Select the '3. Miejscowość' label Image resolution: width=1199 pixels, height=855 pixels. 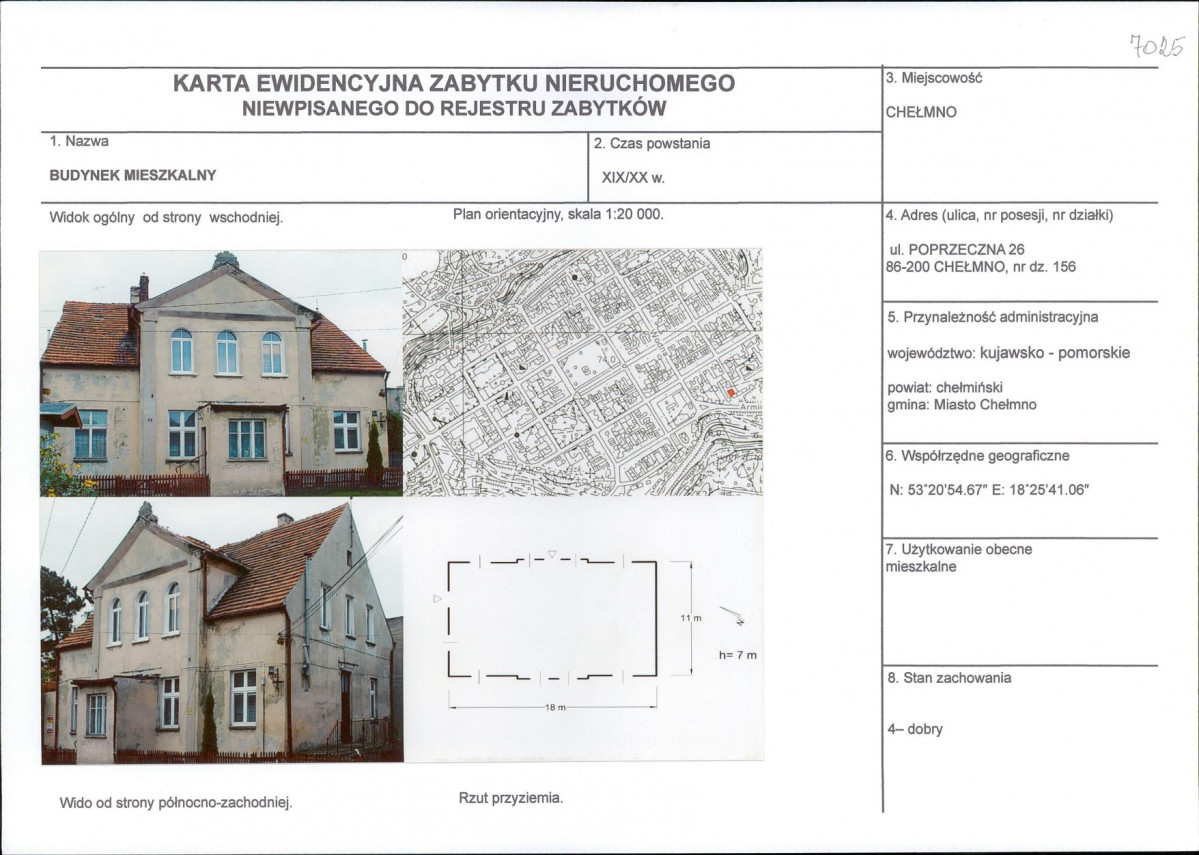click(x=934, y=77)
